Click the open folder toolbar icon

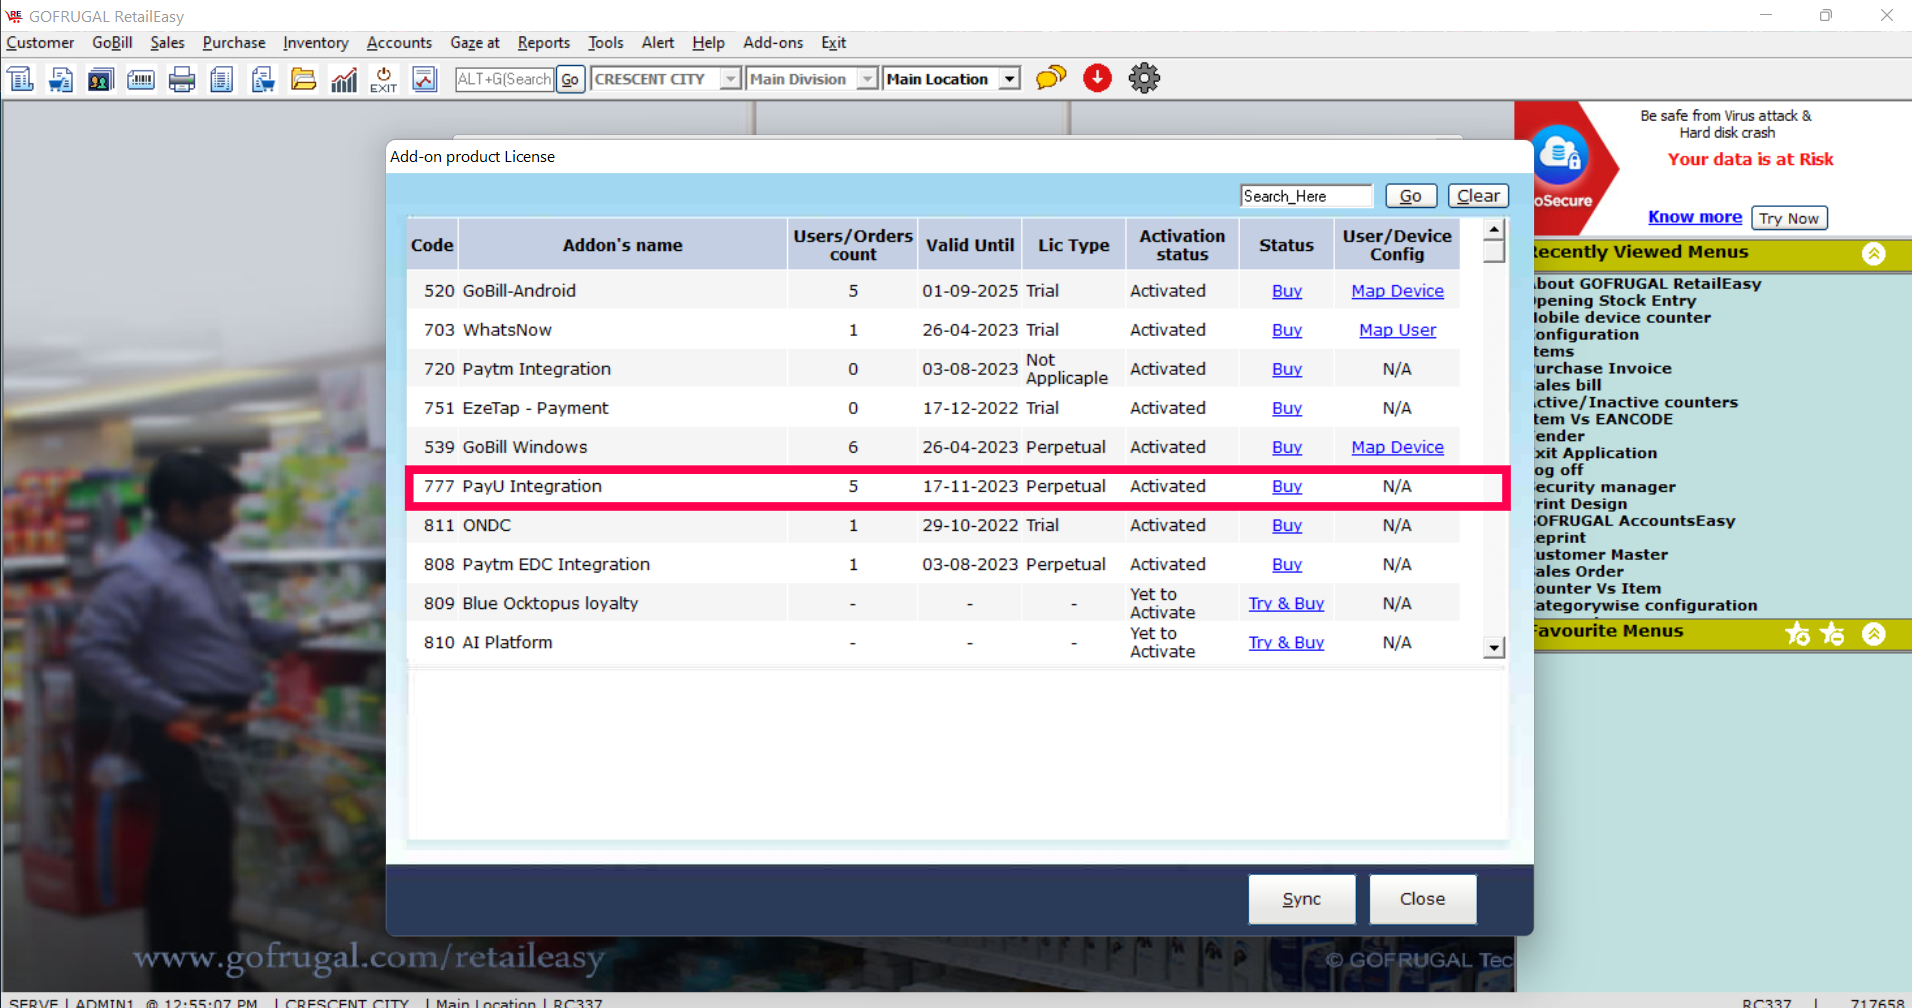303,79
